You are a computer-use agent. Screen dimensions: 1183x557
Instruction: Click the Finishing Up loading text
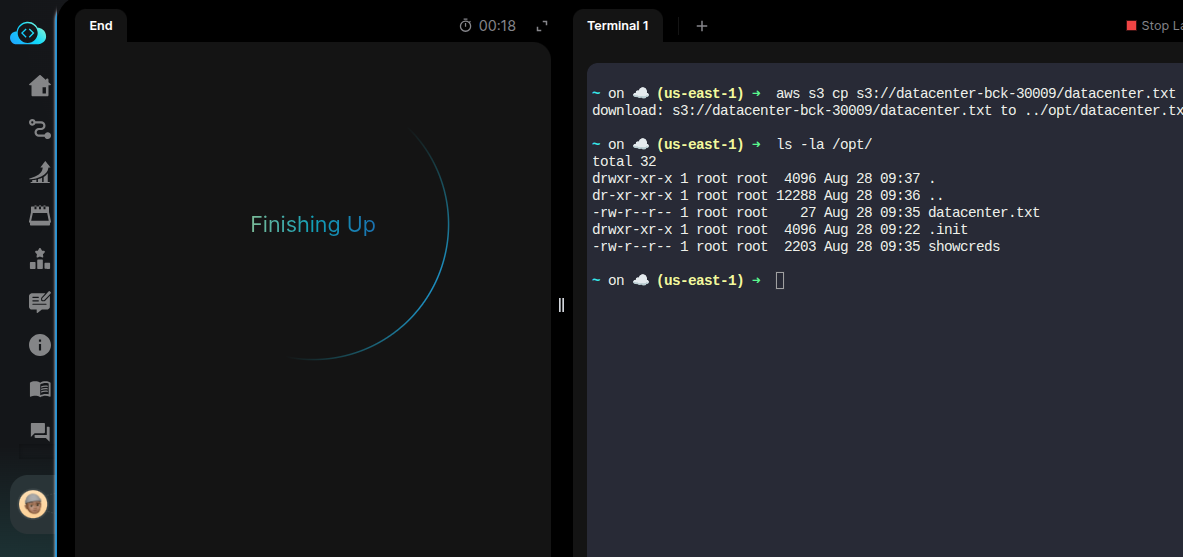pos(312,224)
